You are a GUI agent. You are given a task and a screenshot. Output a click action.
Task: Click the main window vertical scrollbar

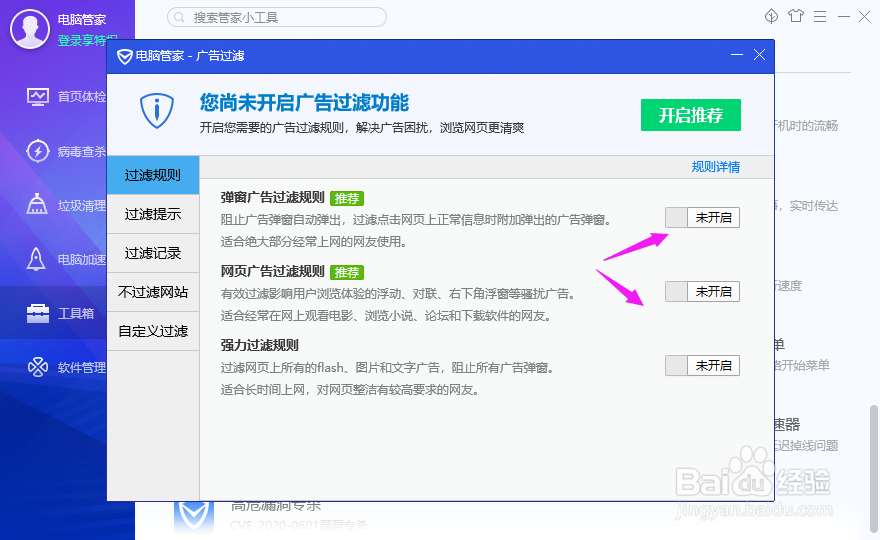coord(873,469)
